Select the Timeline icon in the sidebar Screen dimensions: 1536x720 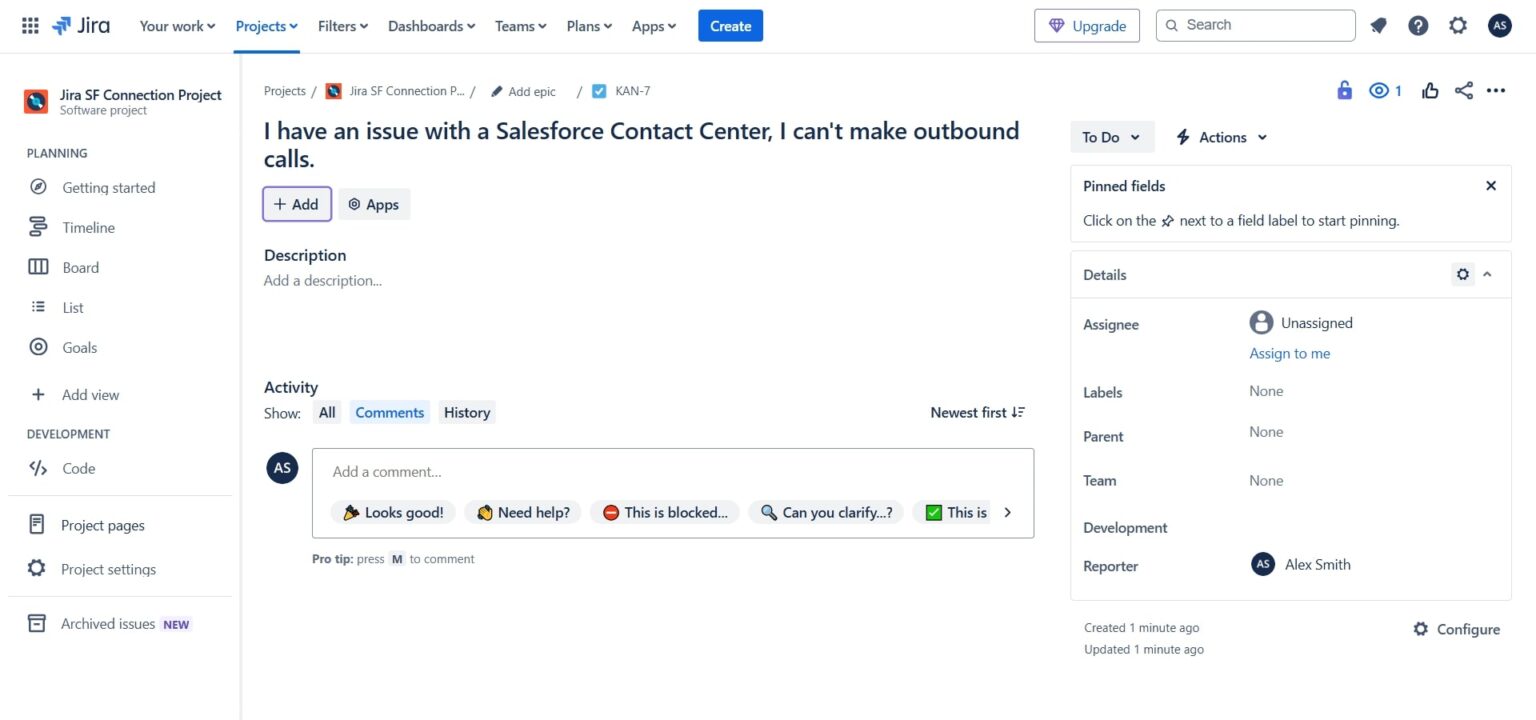[x=37, y=227]
